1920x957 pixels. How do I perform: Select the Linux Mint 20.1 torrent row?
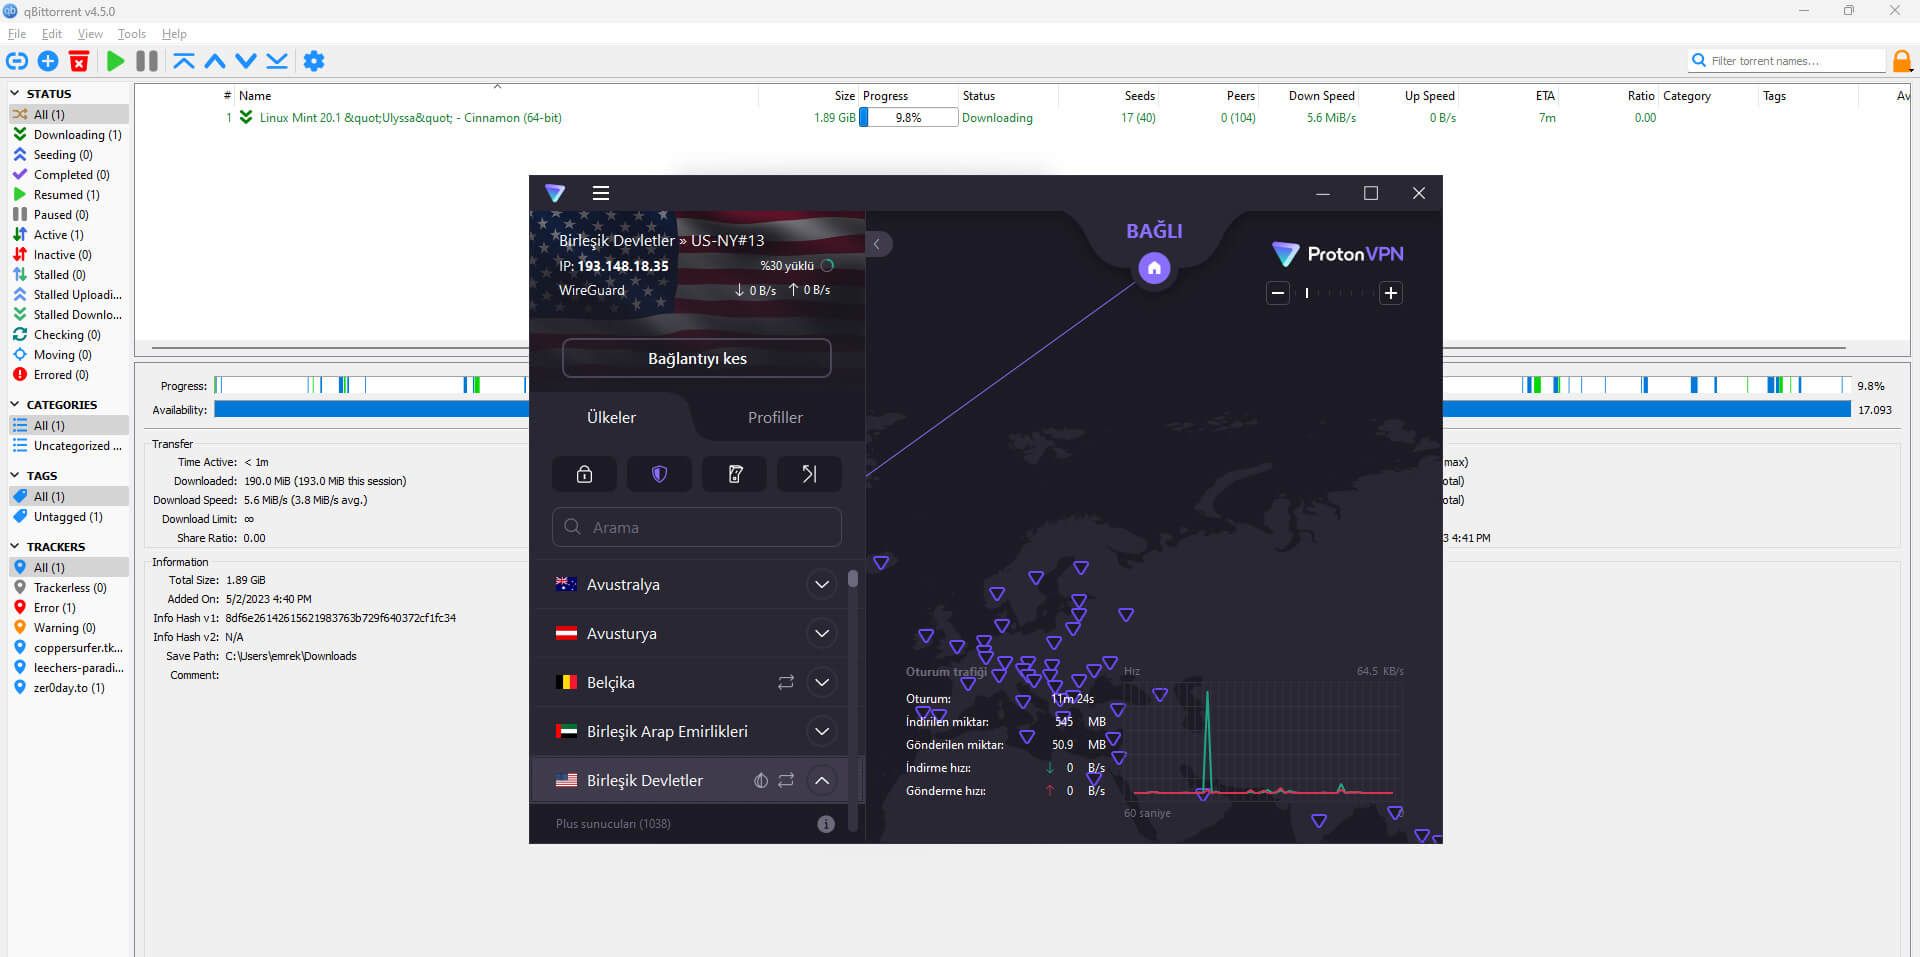pyautogui.click(x=1020, y=117)
